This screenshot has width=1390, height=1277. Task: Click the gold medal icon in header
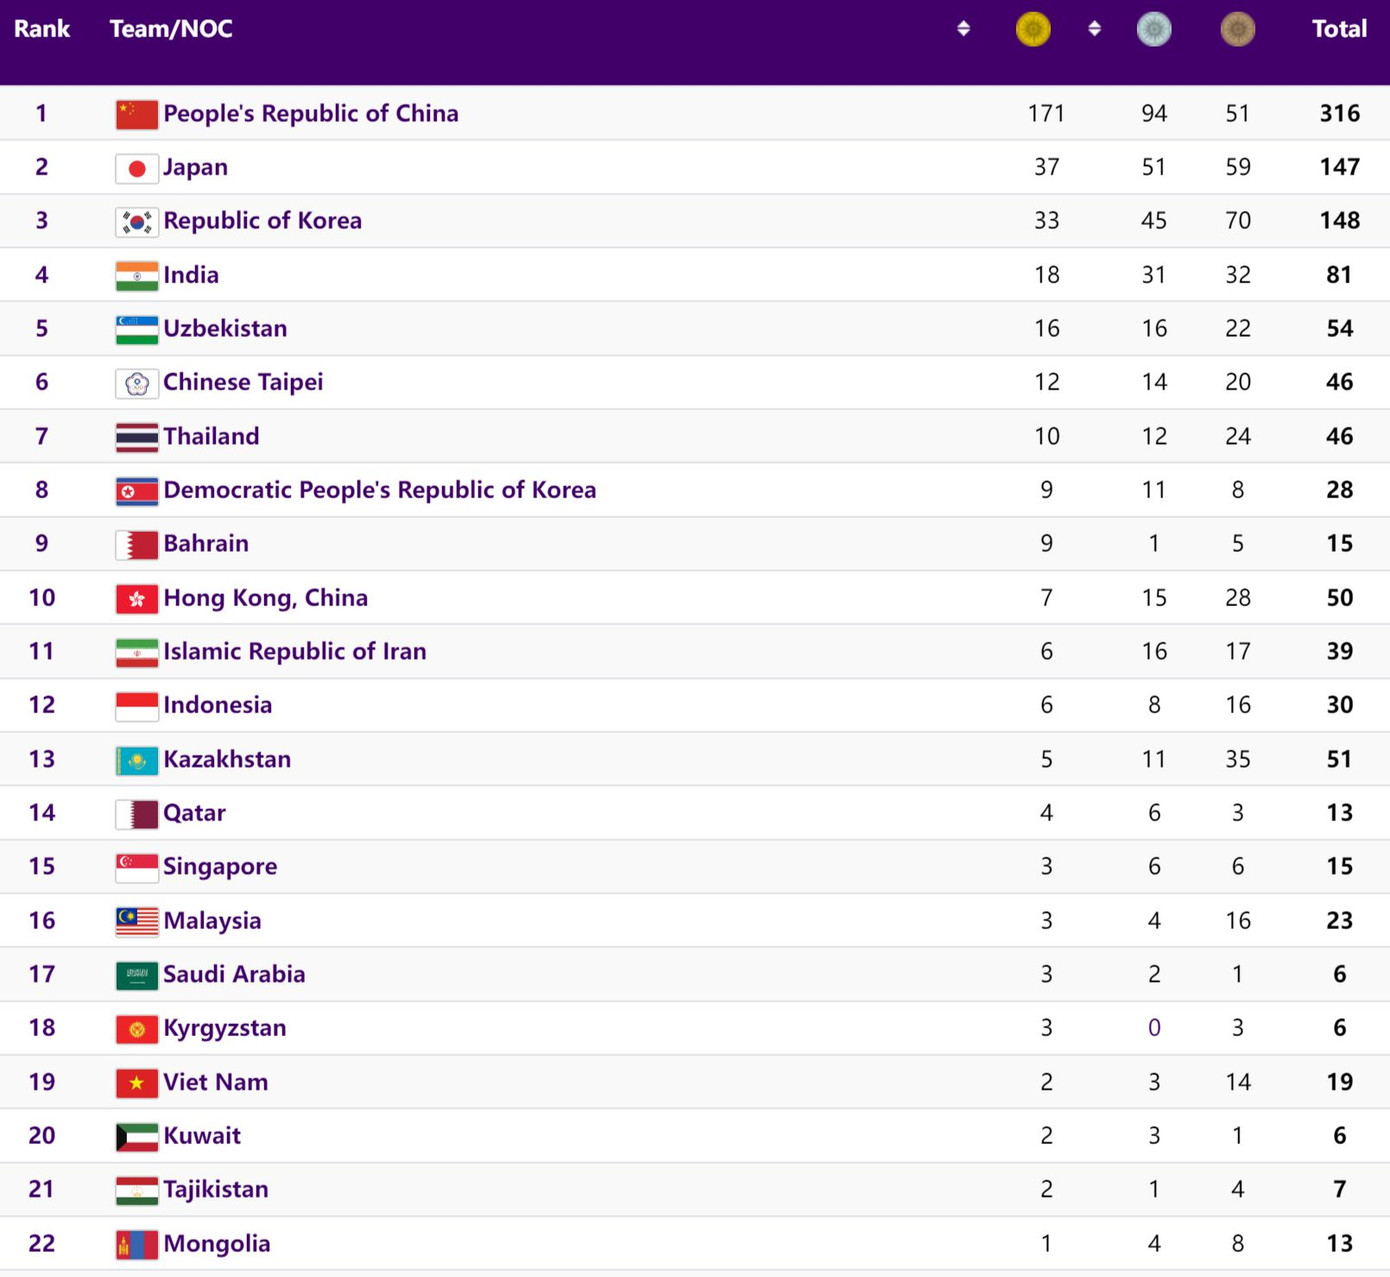point(1033,29)
